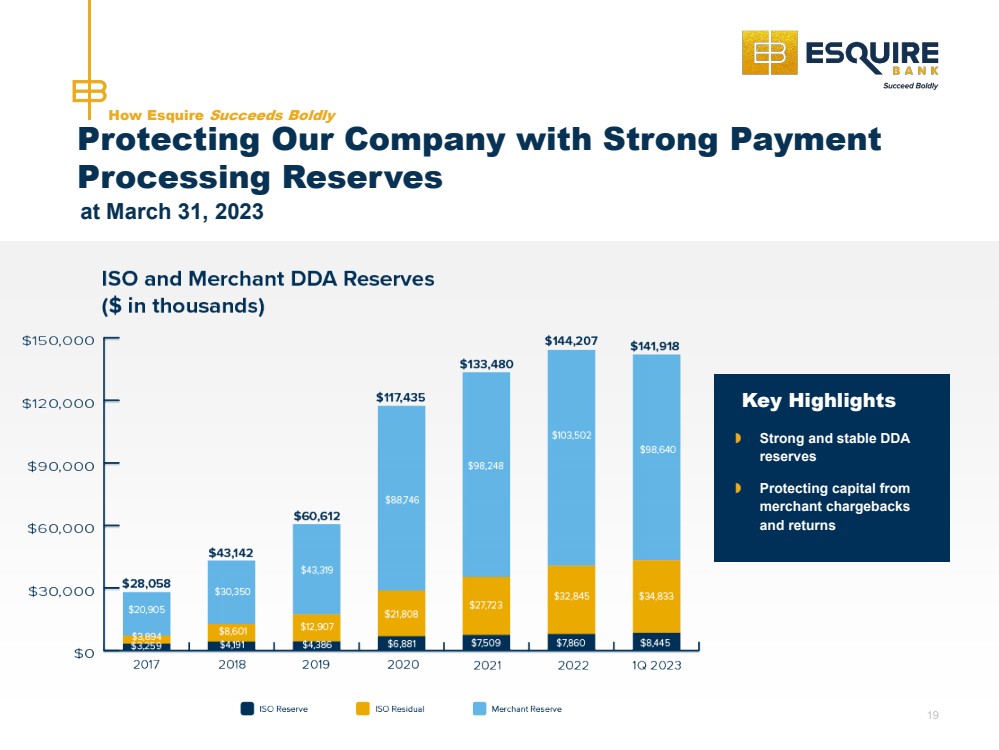Click the 'Succeed Boldly' text under logo
This screenshot has height=750, width=999.
point(910,85)
